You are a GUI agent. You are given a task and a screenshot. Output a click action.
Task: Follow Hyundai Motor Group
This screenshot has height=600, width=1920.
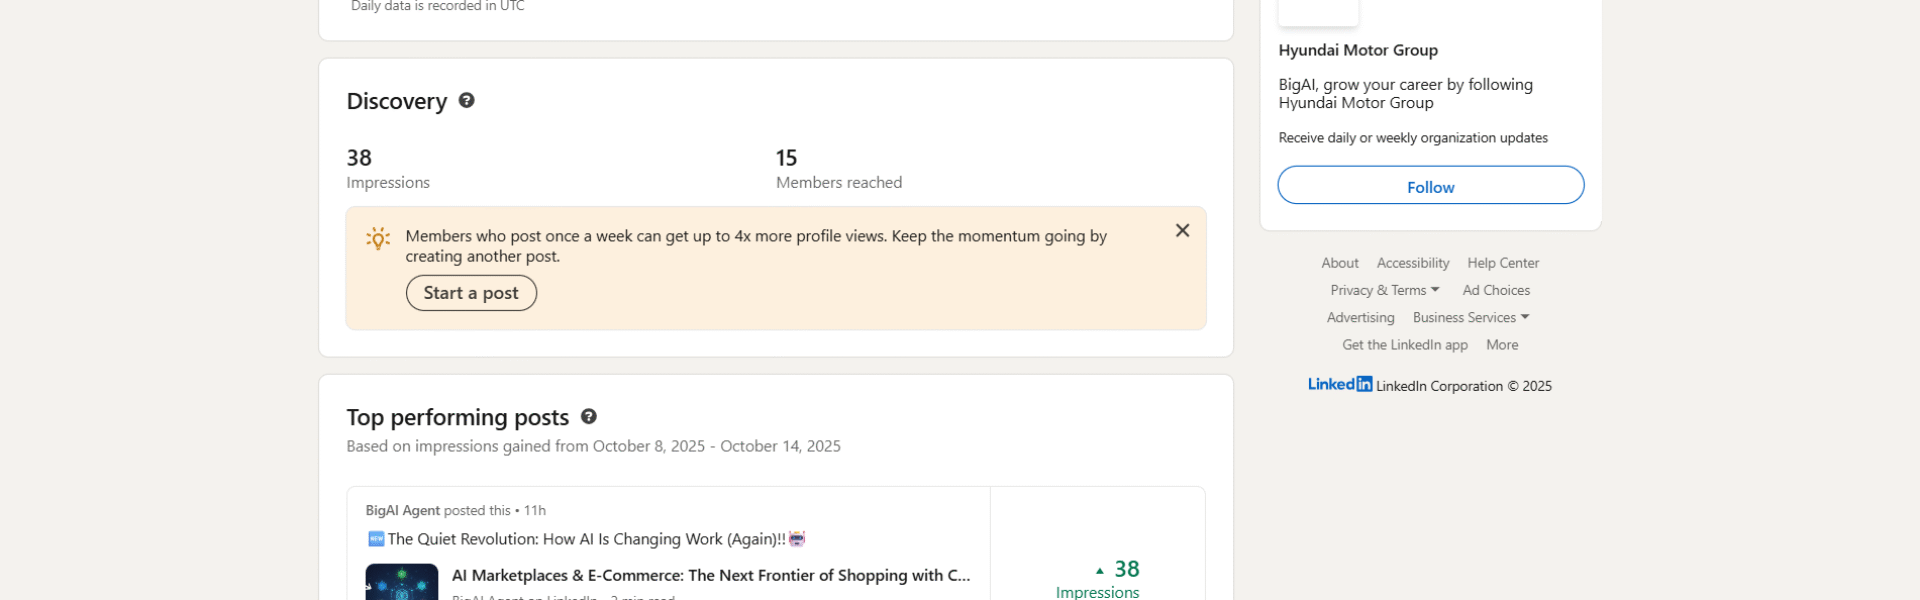[x=1430, y=186]
